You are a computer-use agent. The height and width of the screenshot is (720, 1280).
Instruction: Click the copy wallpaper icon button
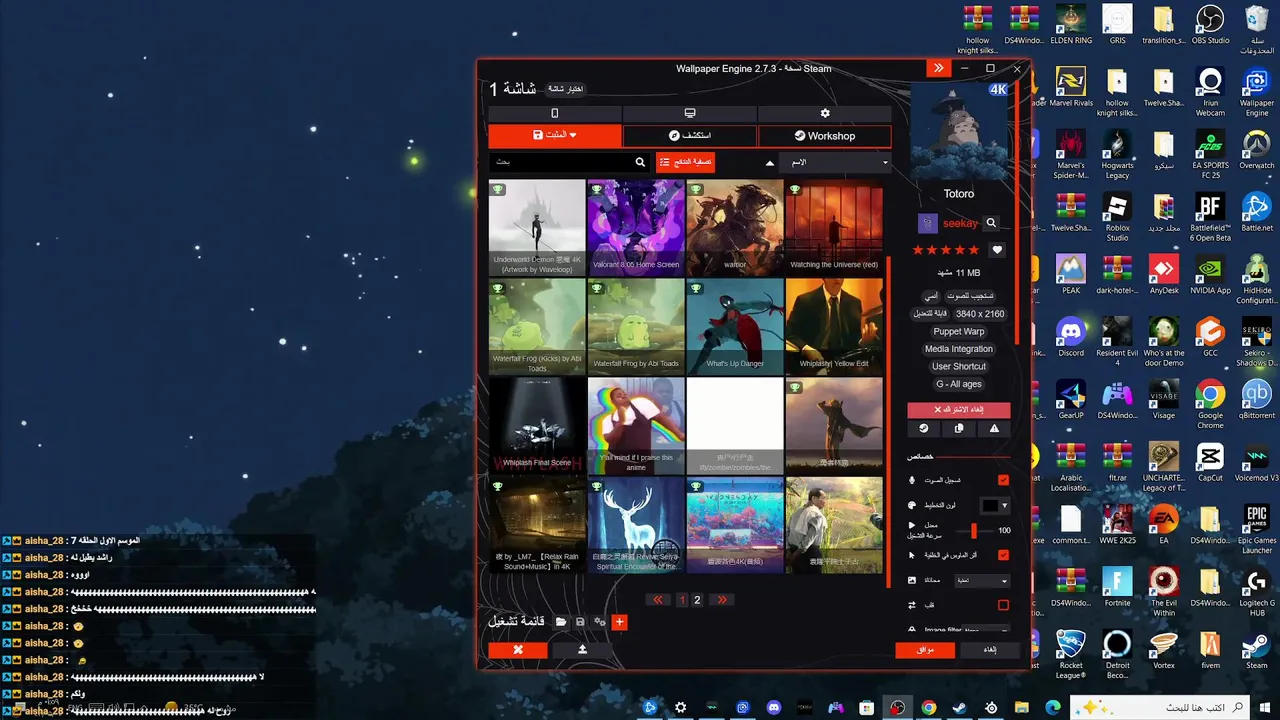coord(959,428)
